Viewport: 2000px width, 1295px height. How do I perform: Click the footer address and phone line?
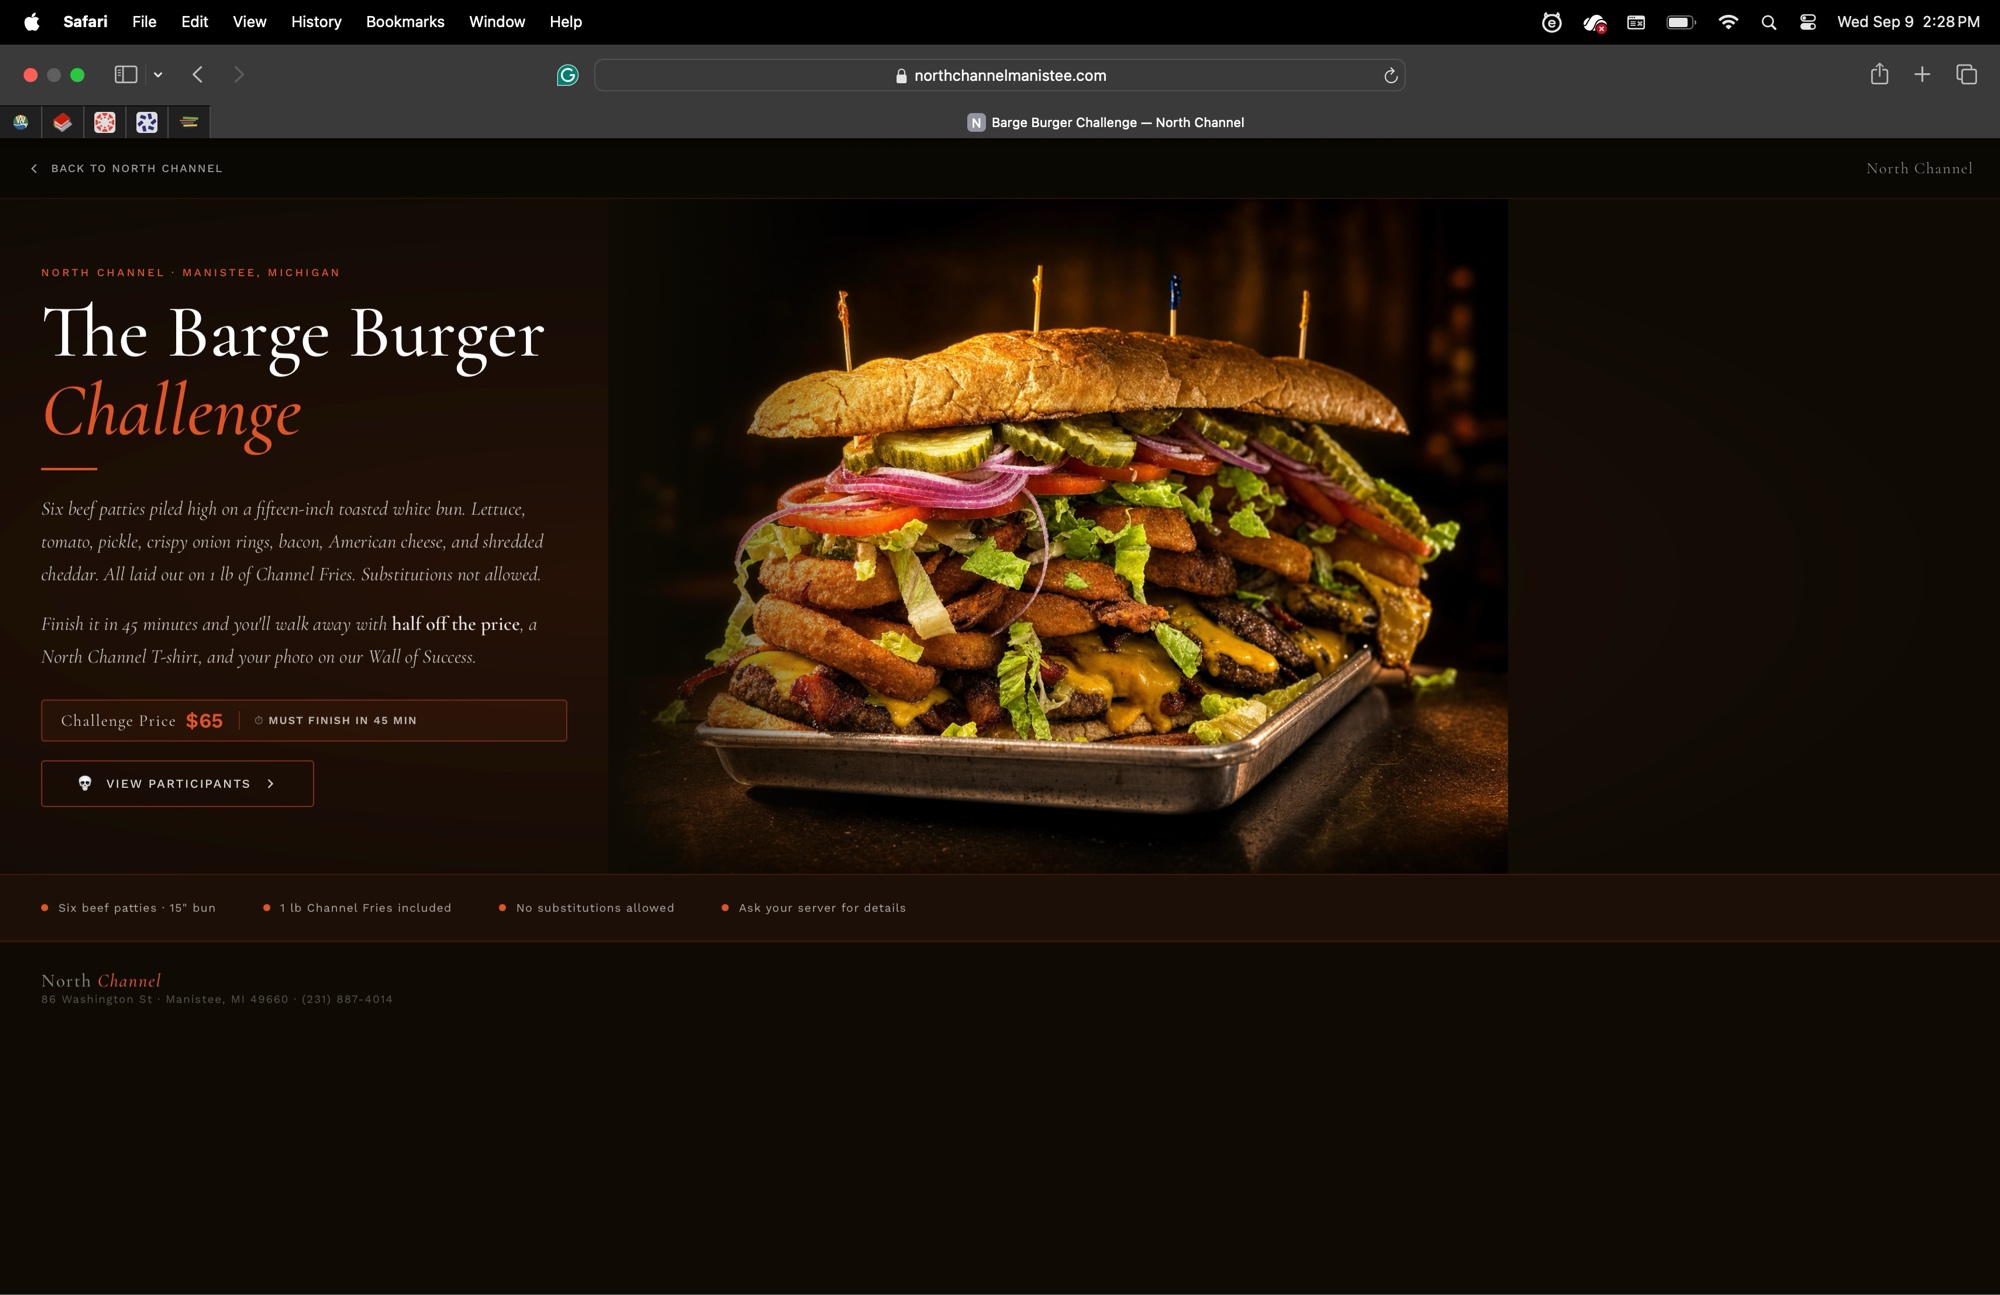pos(217,999)
